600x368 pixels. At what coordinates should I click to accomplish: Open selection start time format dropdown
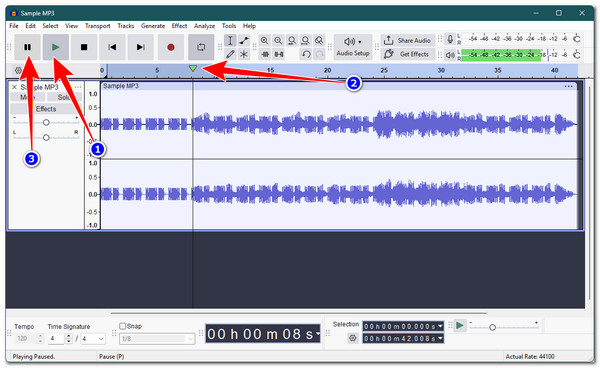pyautogui.click(x=440, y=326)
